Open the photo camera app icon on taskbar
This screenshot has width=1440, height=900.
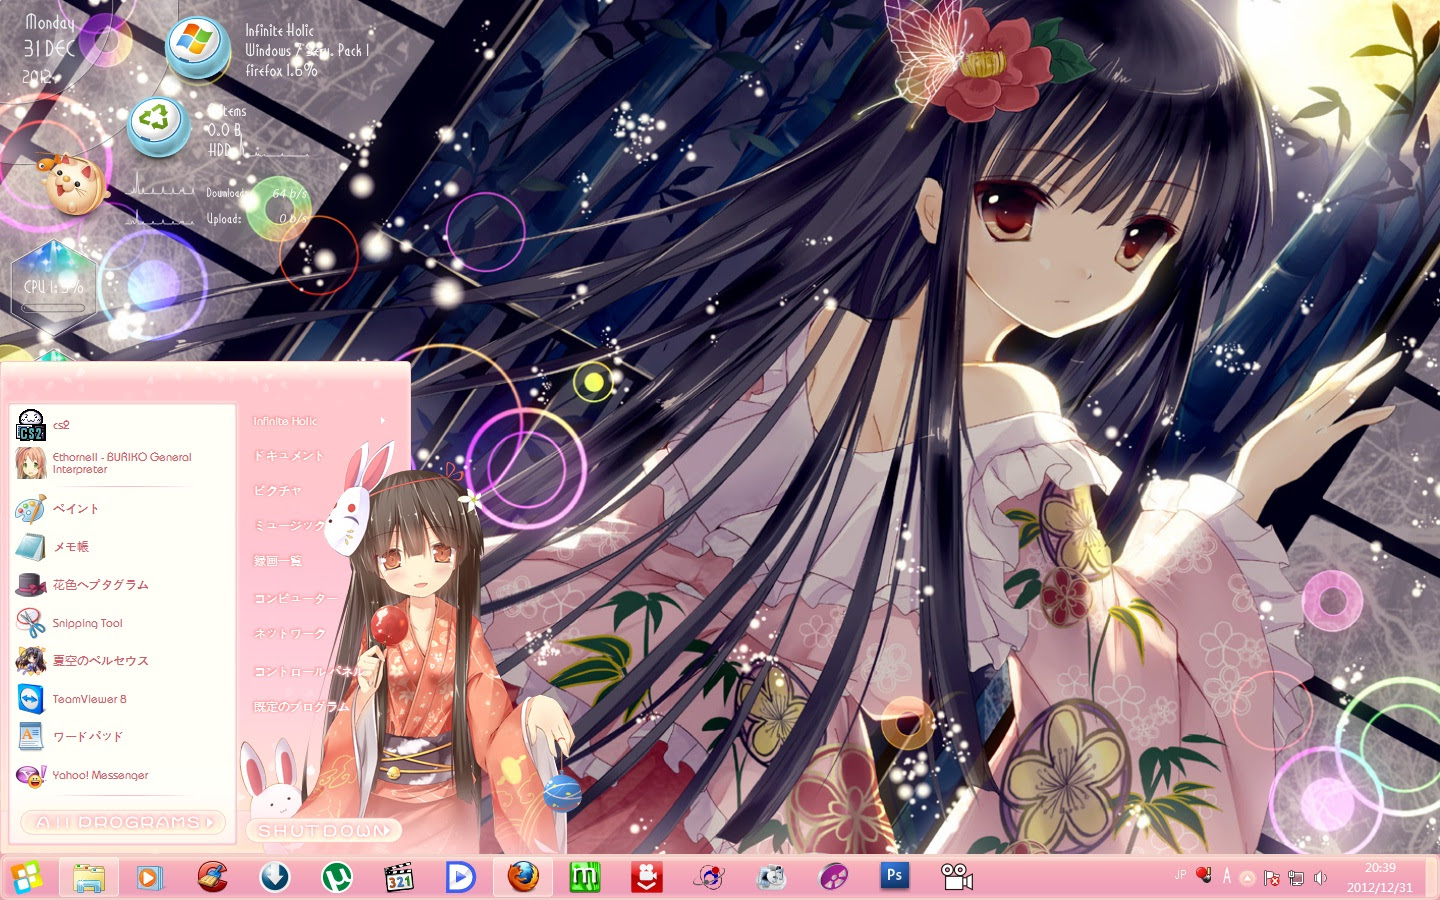pos(771,878)
